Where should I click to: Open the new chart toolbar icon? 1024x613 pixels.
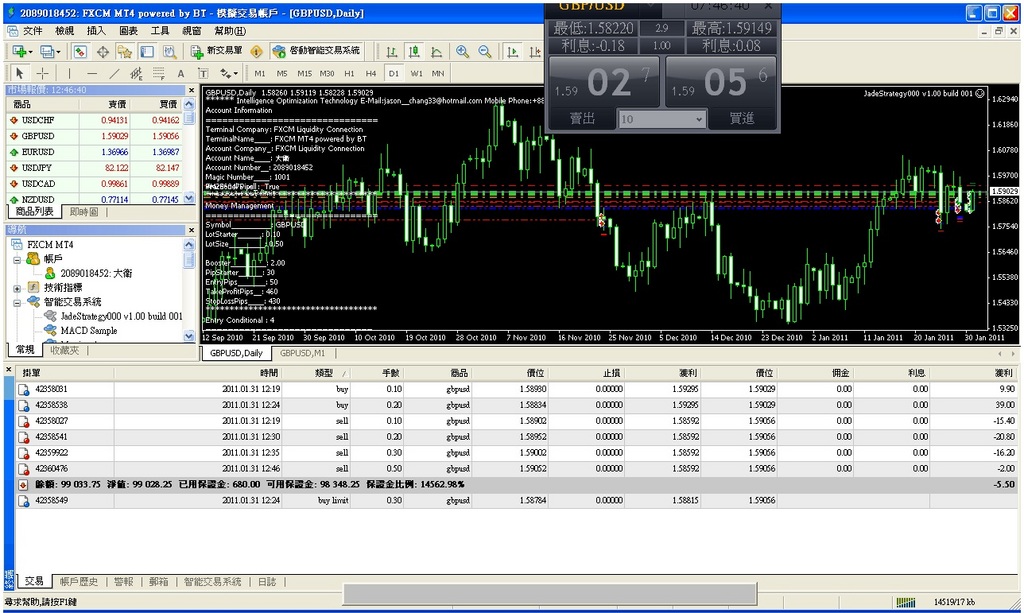coord(20,52)
